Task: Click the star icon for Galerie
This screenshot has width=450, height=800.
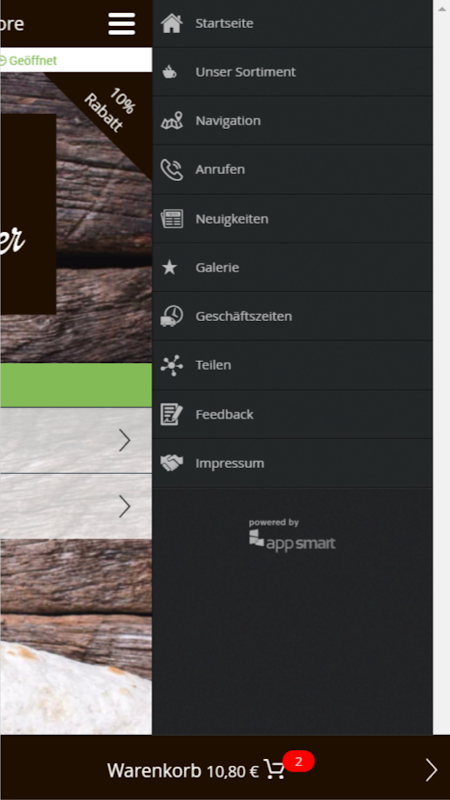Action: (x=169, y=267)
